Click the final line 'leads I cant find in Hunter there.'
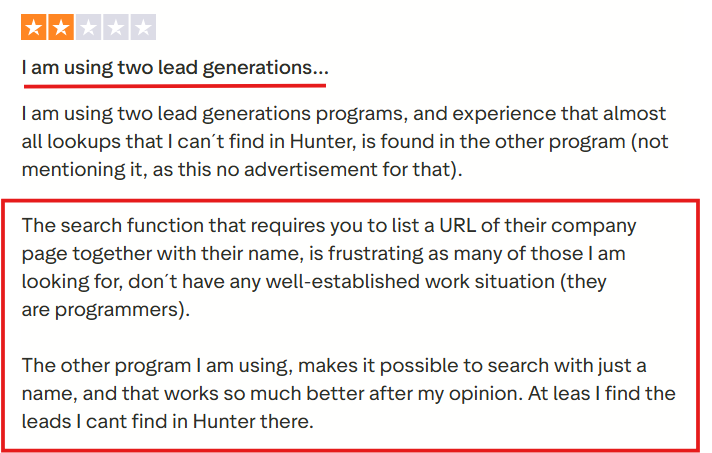 pyautogui.click(x=168, y=422)
